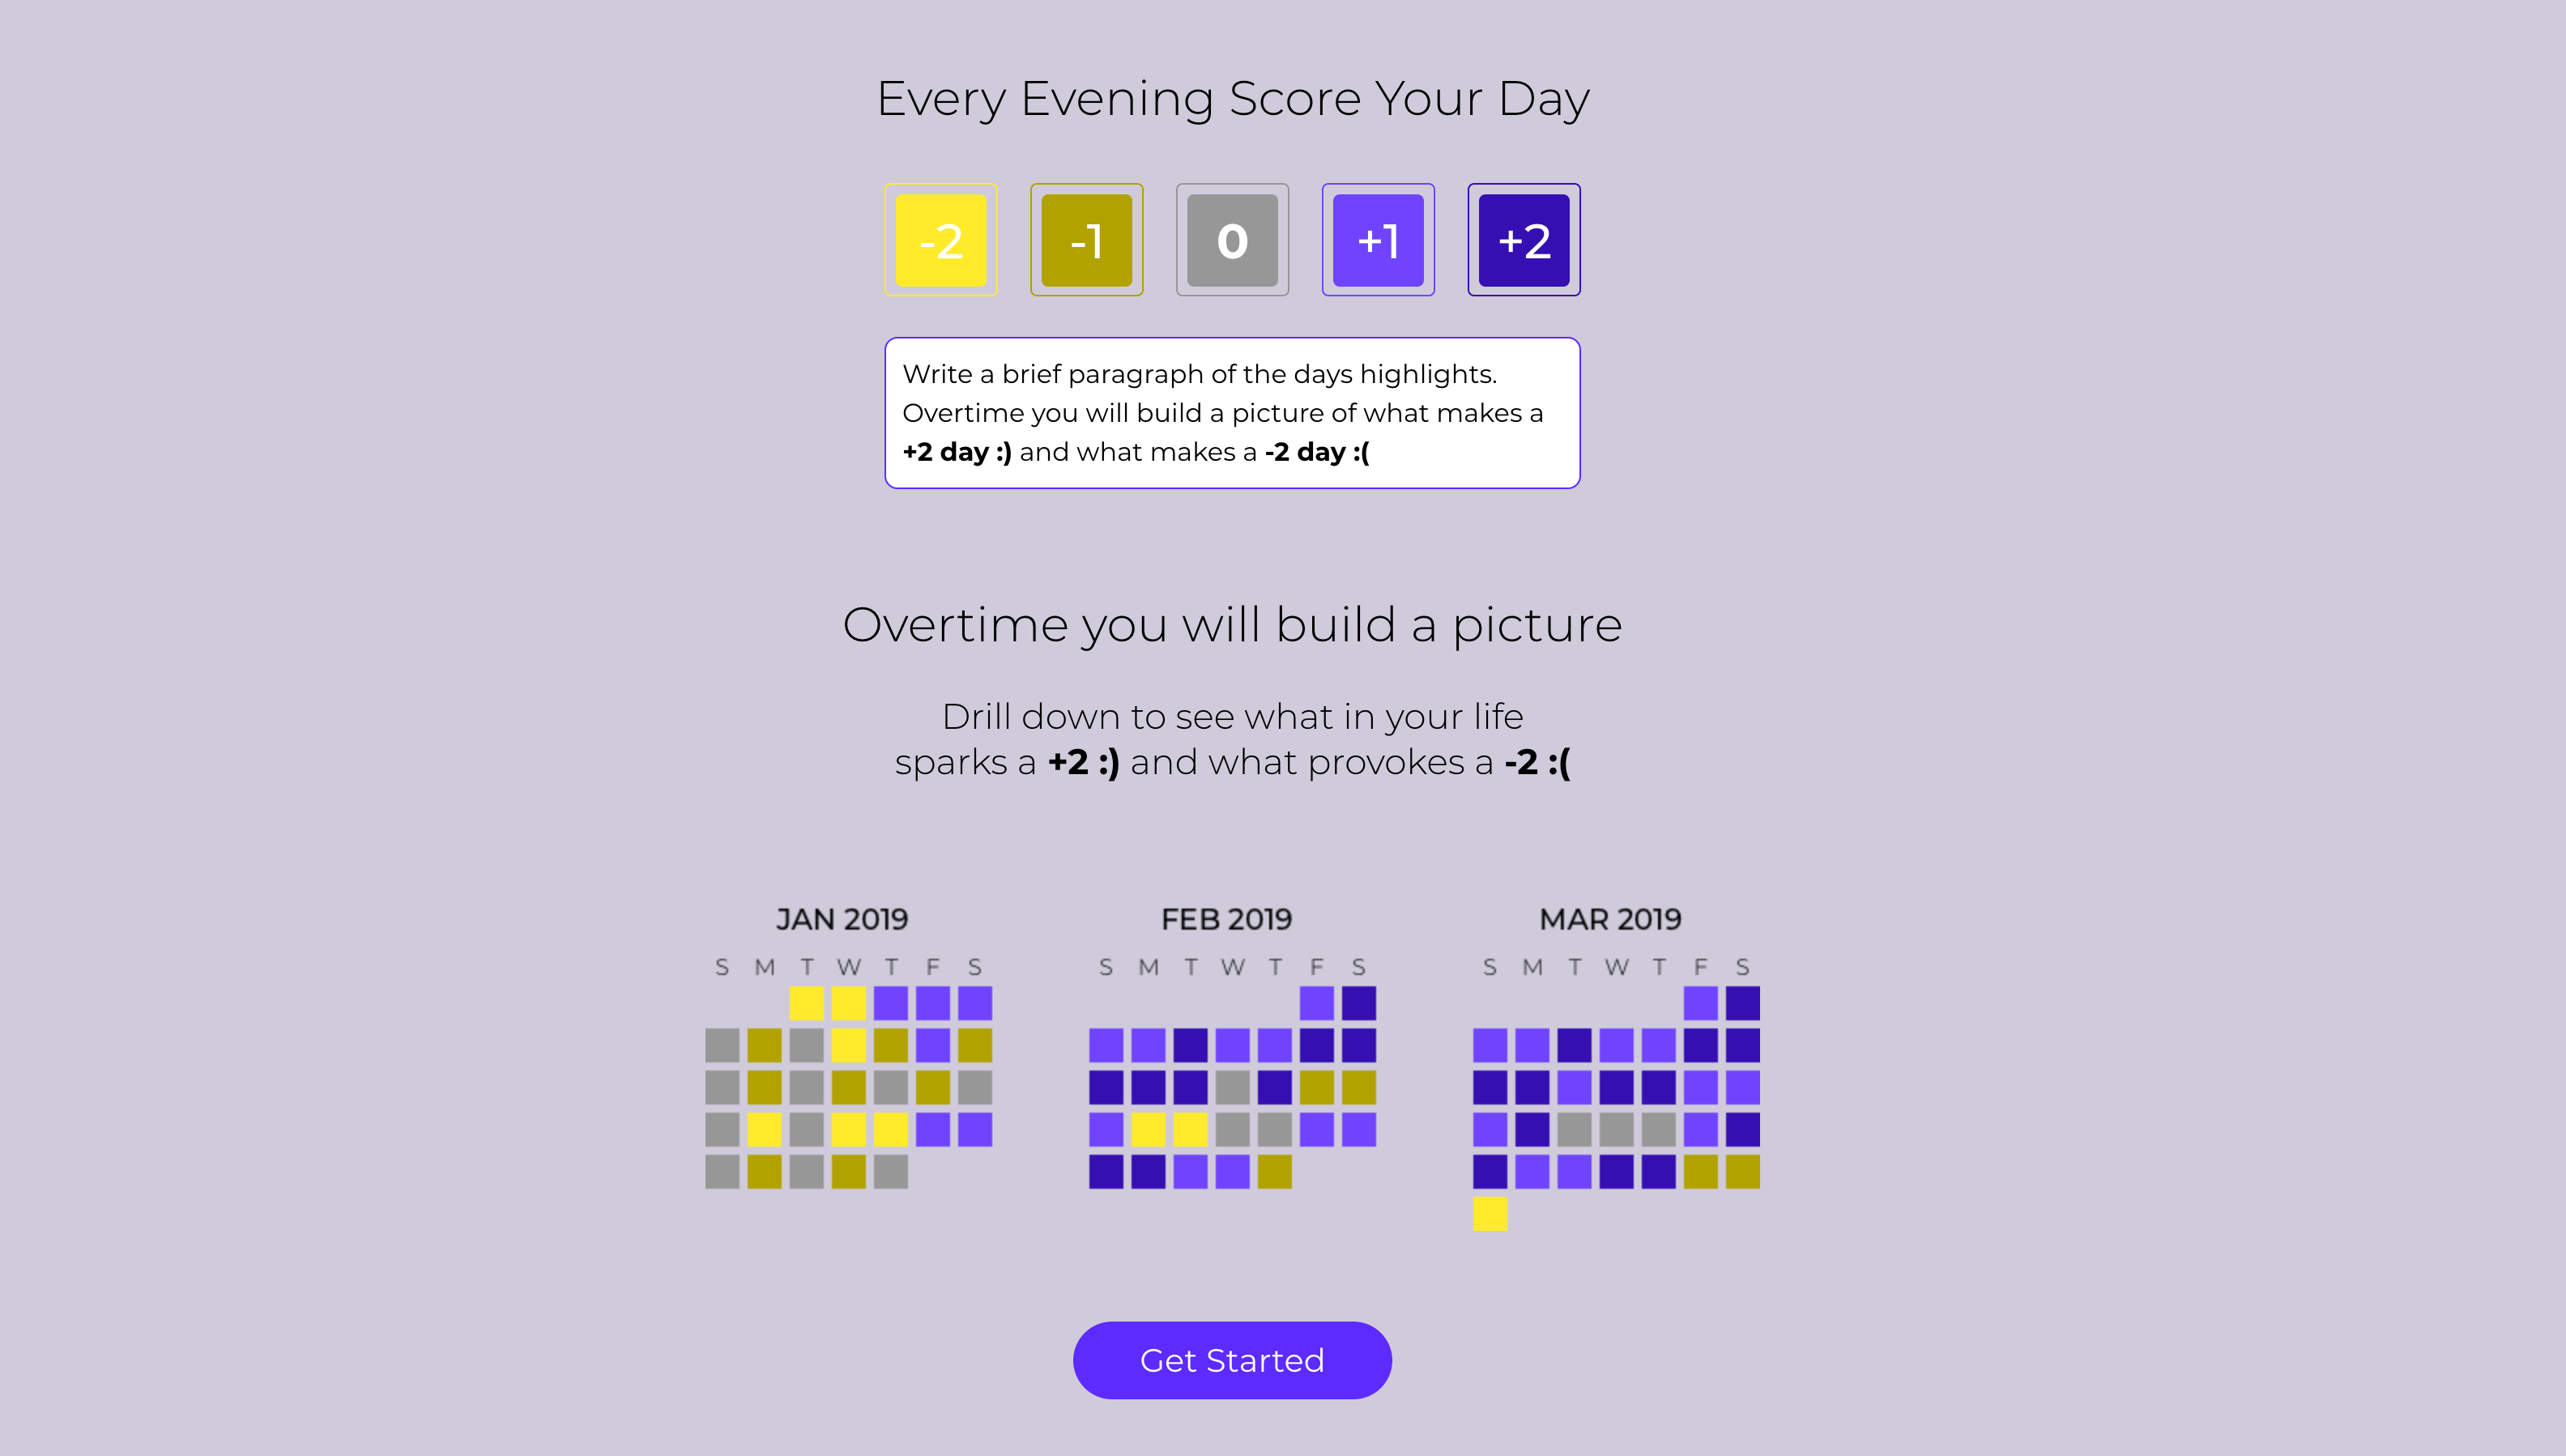
Task: Select the +1 purple score tile
Action: click(1378, 240)
